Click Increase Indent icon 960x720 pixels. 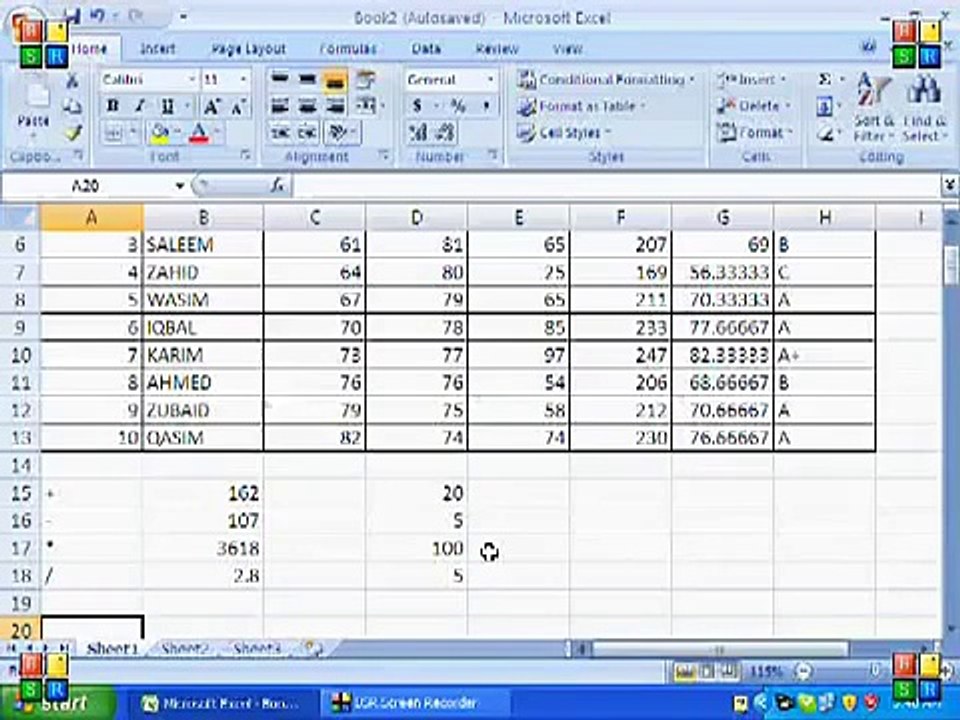[x=307, y=132]
